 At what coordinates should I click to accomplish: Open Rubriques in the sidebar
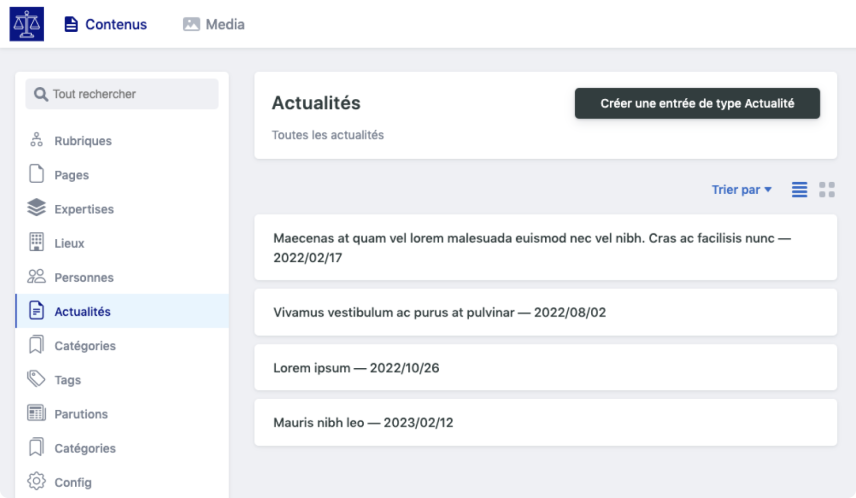(x=122, y=140)
